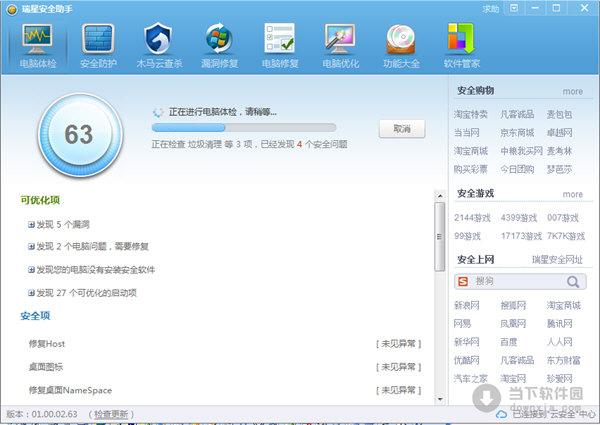Click the Sogou S icon in search box
600x425 pixels.
[463, 282]
